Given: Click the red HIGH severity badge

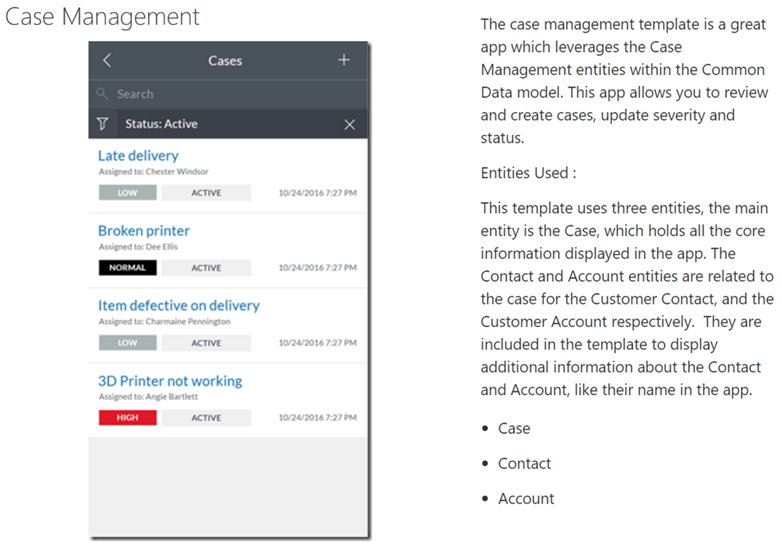Looking at the screenshot, I should (127, 418).
